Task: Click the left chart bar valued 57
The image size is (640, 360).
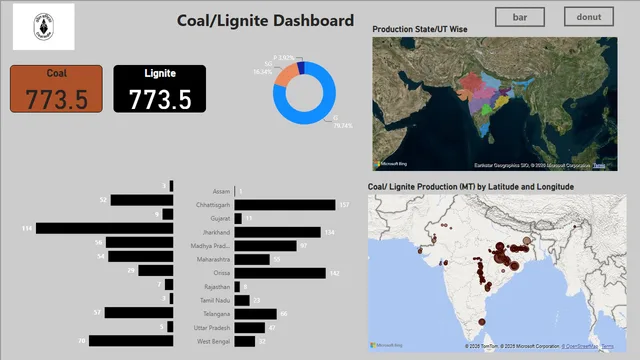Action: [x=139, y=313]
